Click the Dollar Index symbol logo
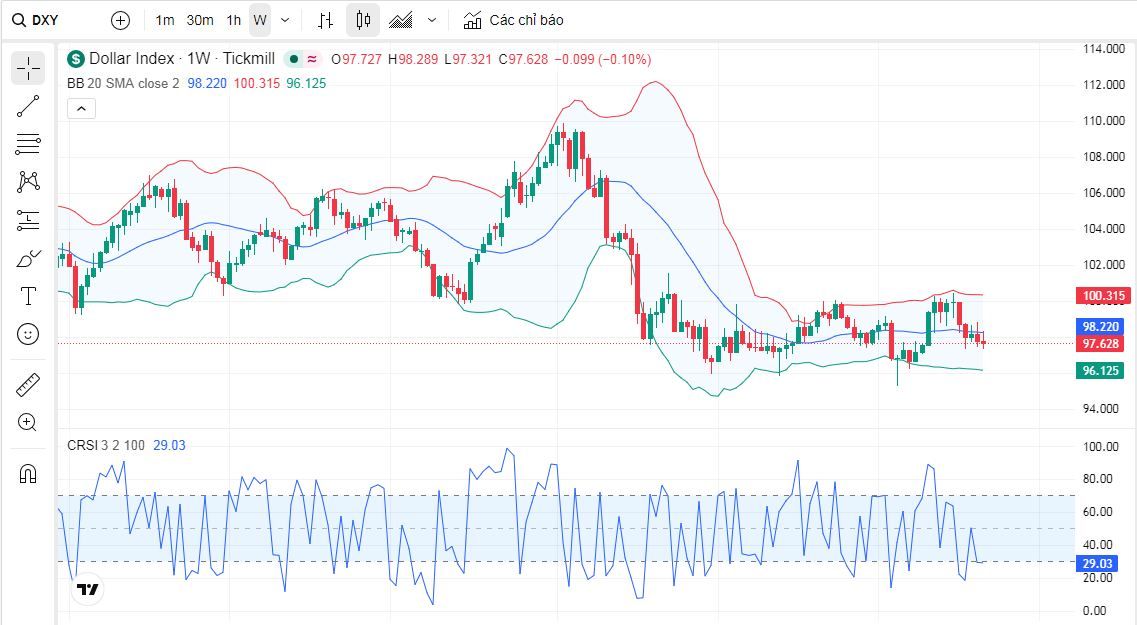 (x=75, y=59)
